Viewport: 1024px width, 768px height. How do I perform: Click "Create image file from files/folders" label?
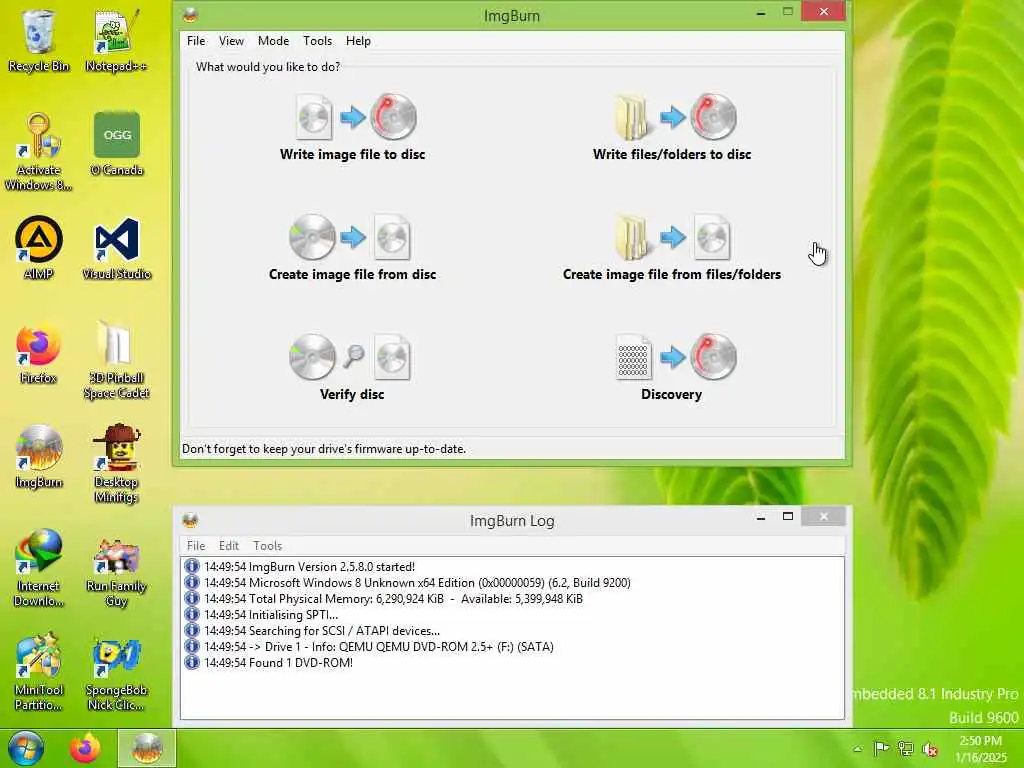tap(672, 274)
